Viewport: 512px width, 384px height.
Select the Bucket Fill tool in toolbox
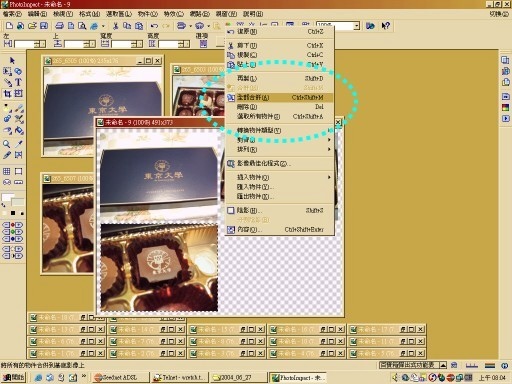click(x=19, y=130)
